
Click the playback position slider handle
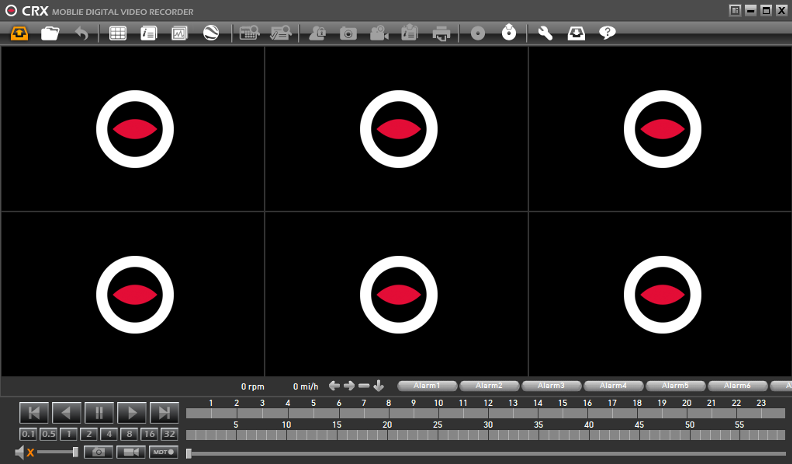[189, 453]
